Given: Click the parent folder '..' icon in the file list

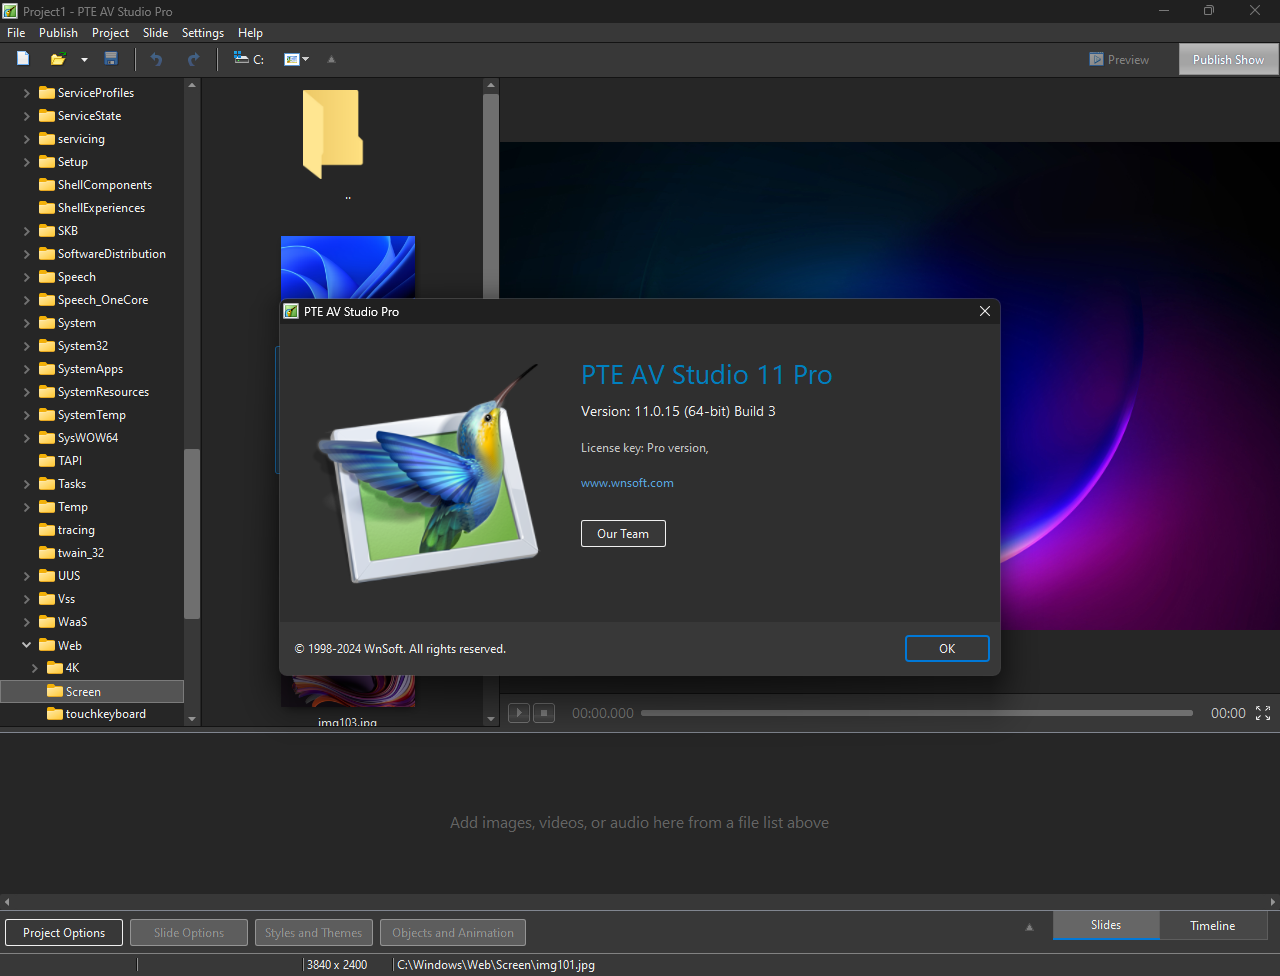Looking at the screenshot, I should 333,134.
